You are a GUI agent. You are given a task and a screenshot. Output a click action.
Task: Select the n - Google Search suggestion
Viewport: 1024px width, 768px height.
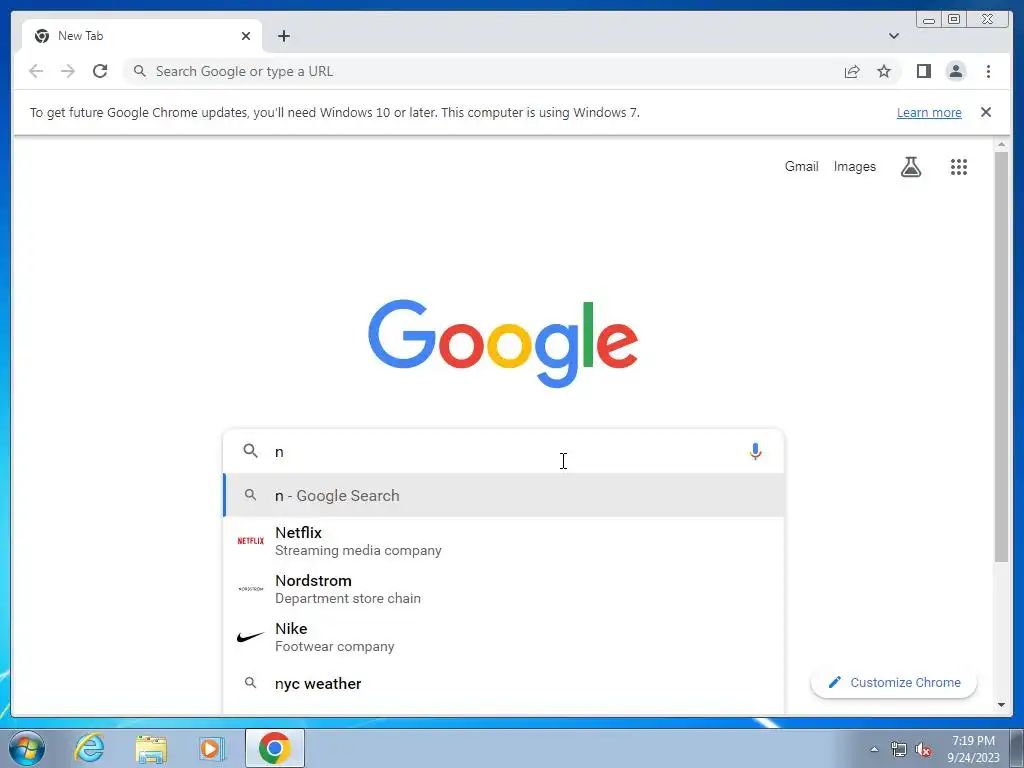(x=503, y=495)
